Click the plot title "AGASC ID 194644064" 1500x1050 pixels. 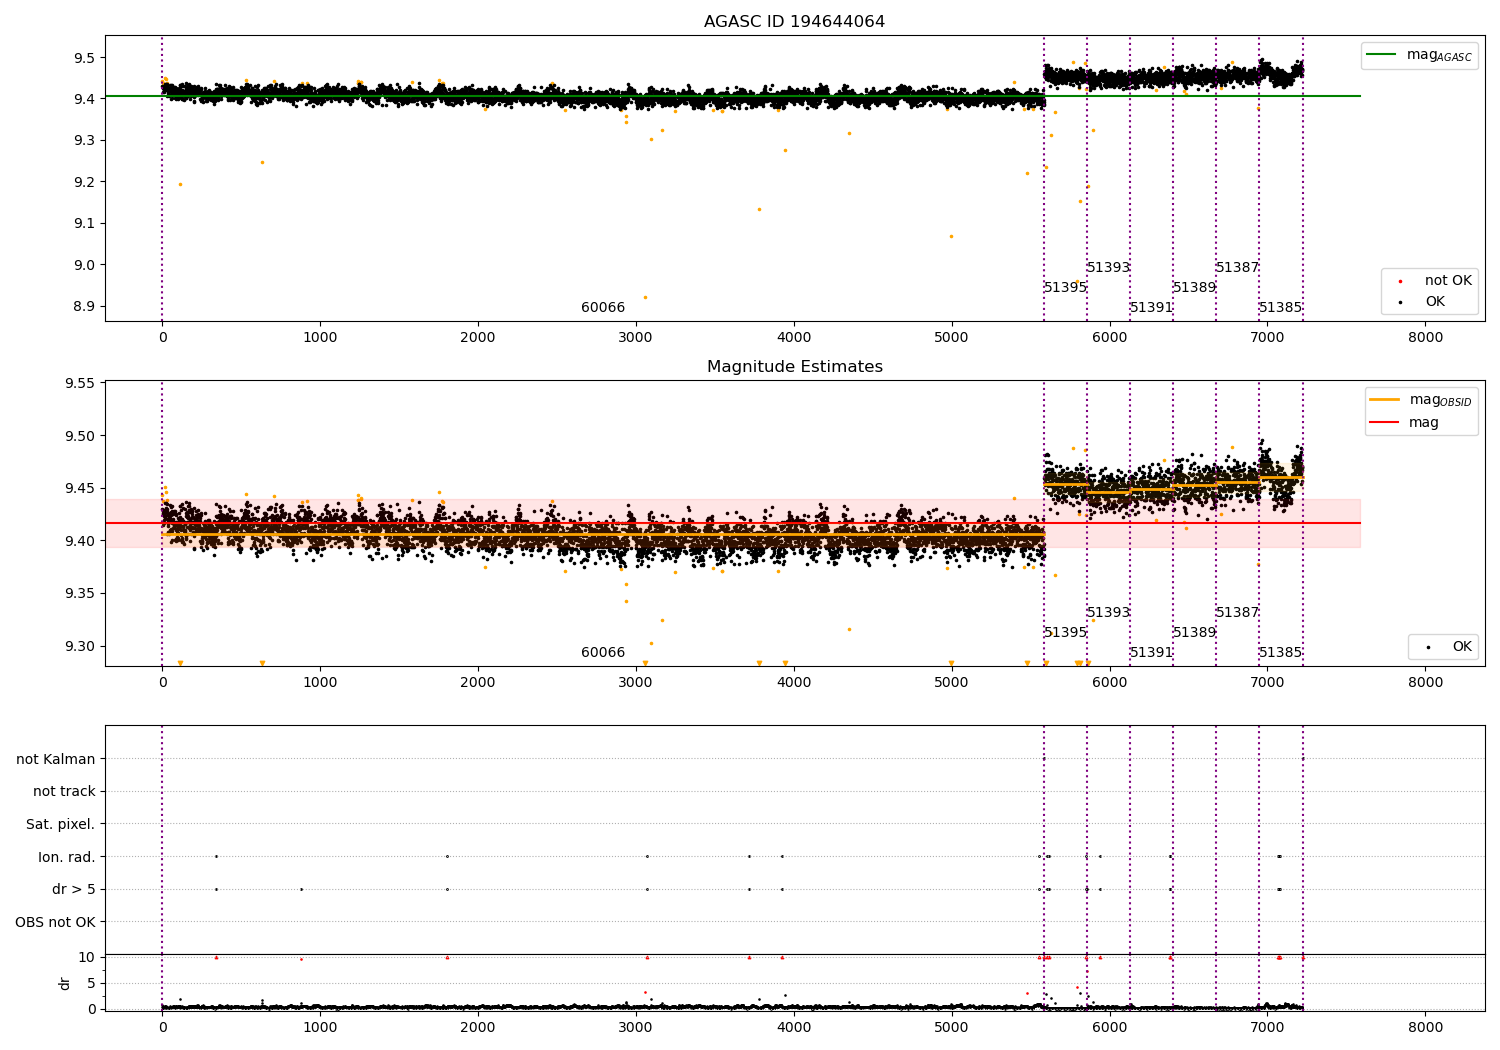[x=794, y=22]
